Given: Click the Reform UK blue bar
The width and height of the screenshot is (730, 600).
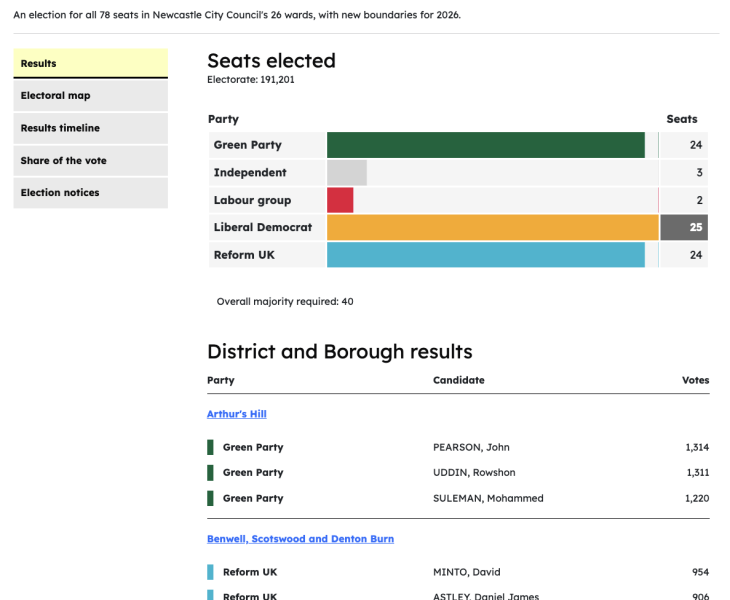Looking at the screenshot, I should [486, 255].
